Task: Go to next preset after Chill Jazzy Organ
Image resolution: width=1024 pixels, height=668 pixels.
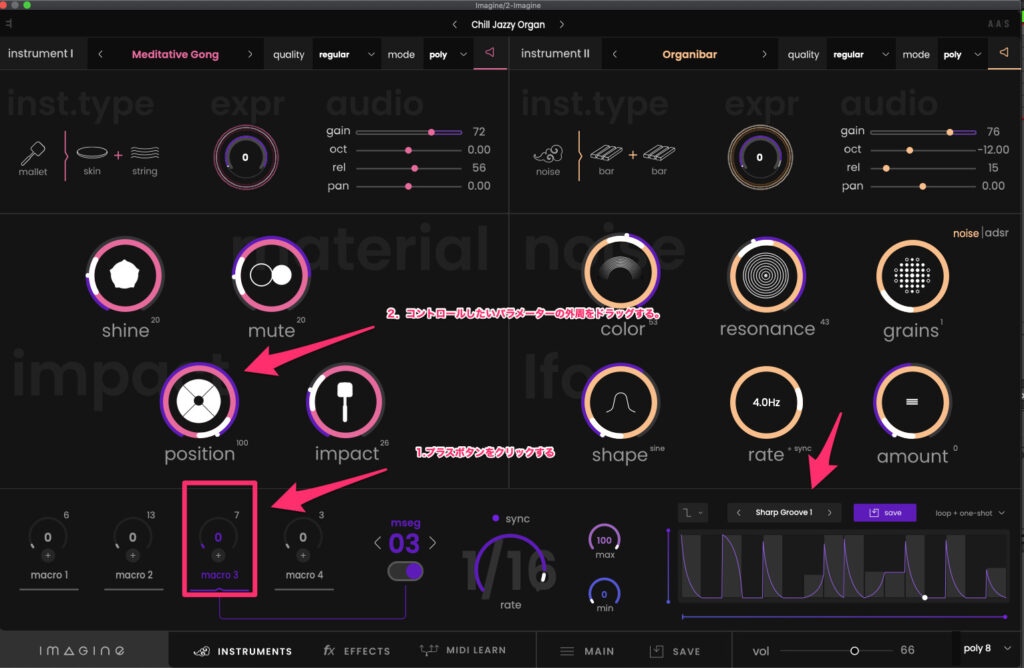Action: [x=561, y=24]
